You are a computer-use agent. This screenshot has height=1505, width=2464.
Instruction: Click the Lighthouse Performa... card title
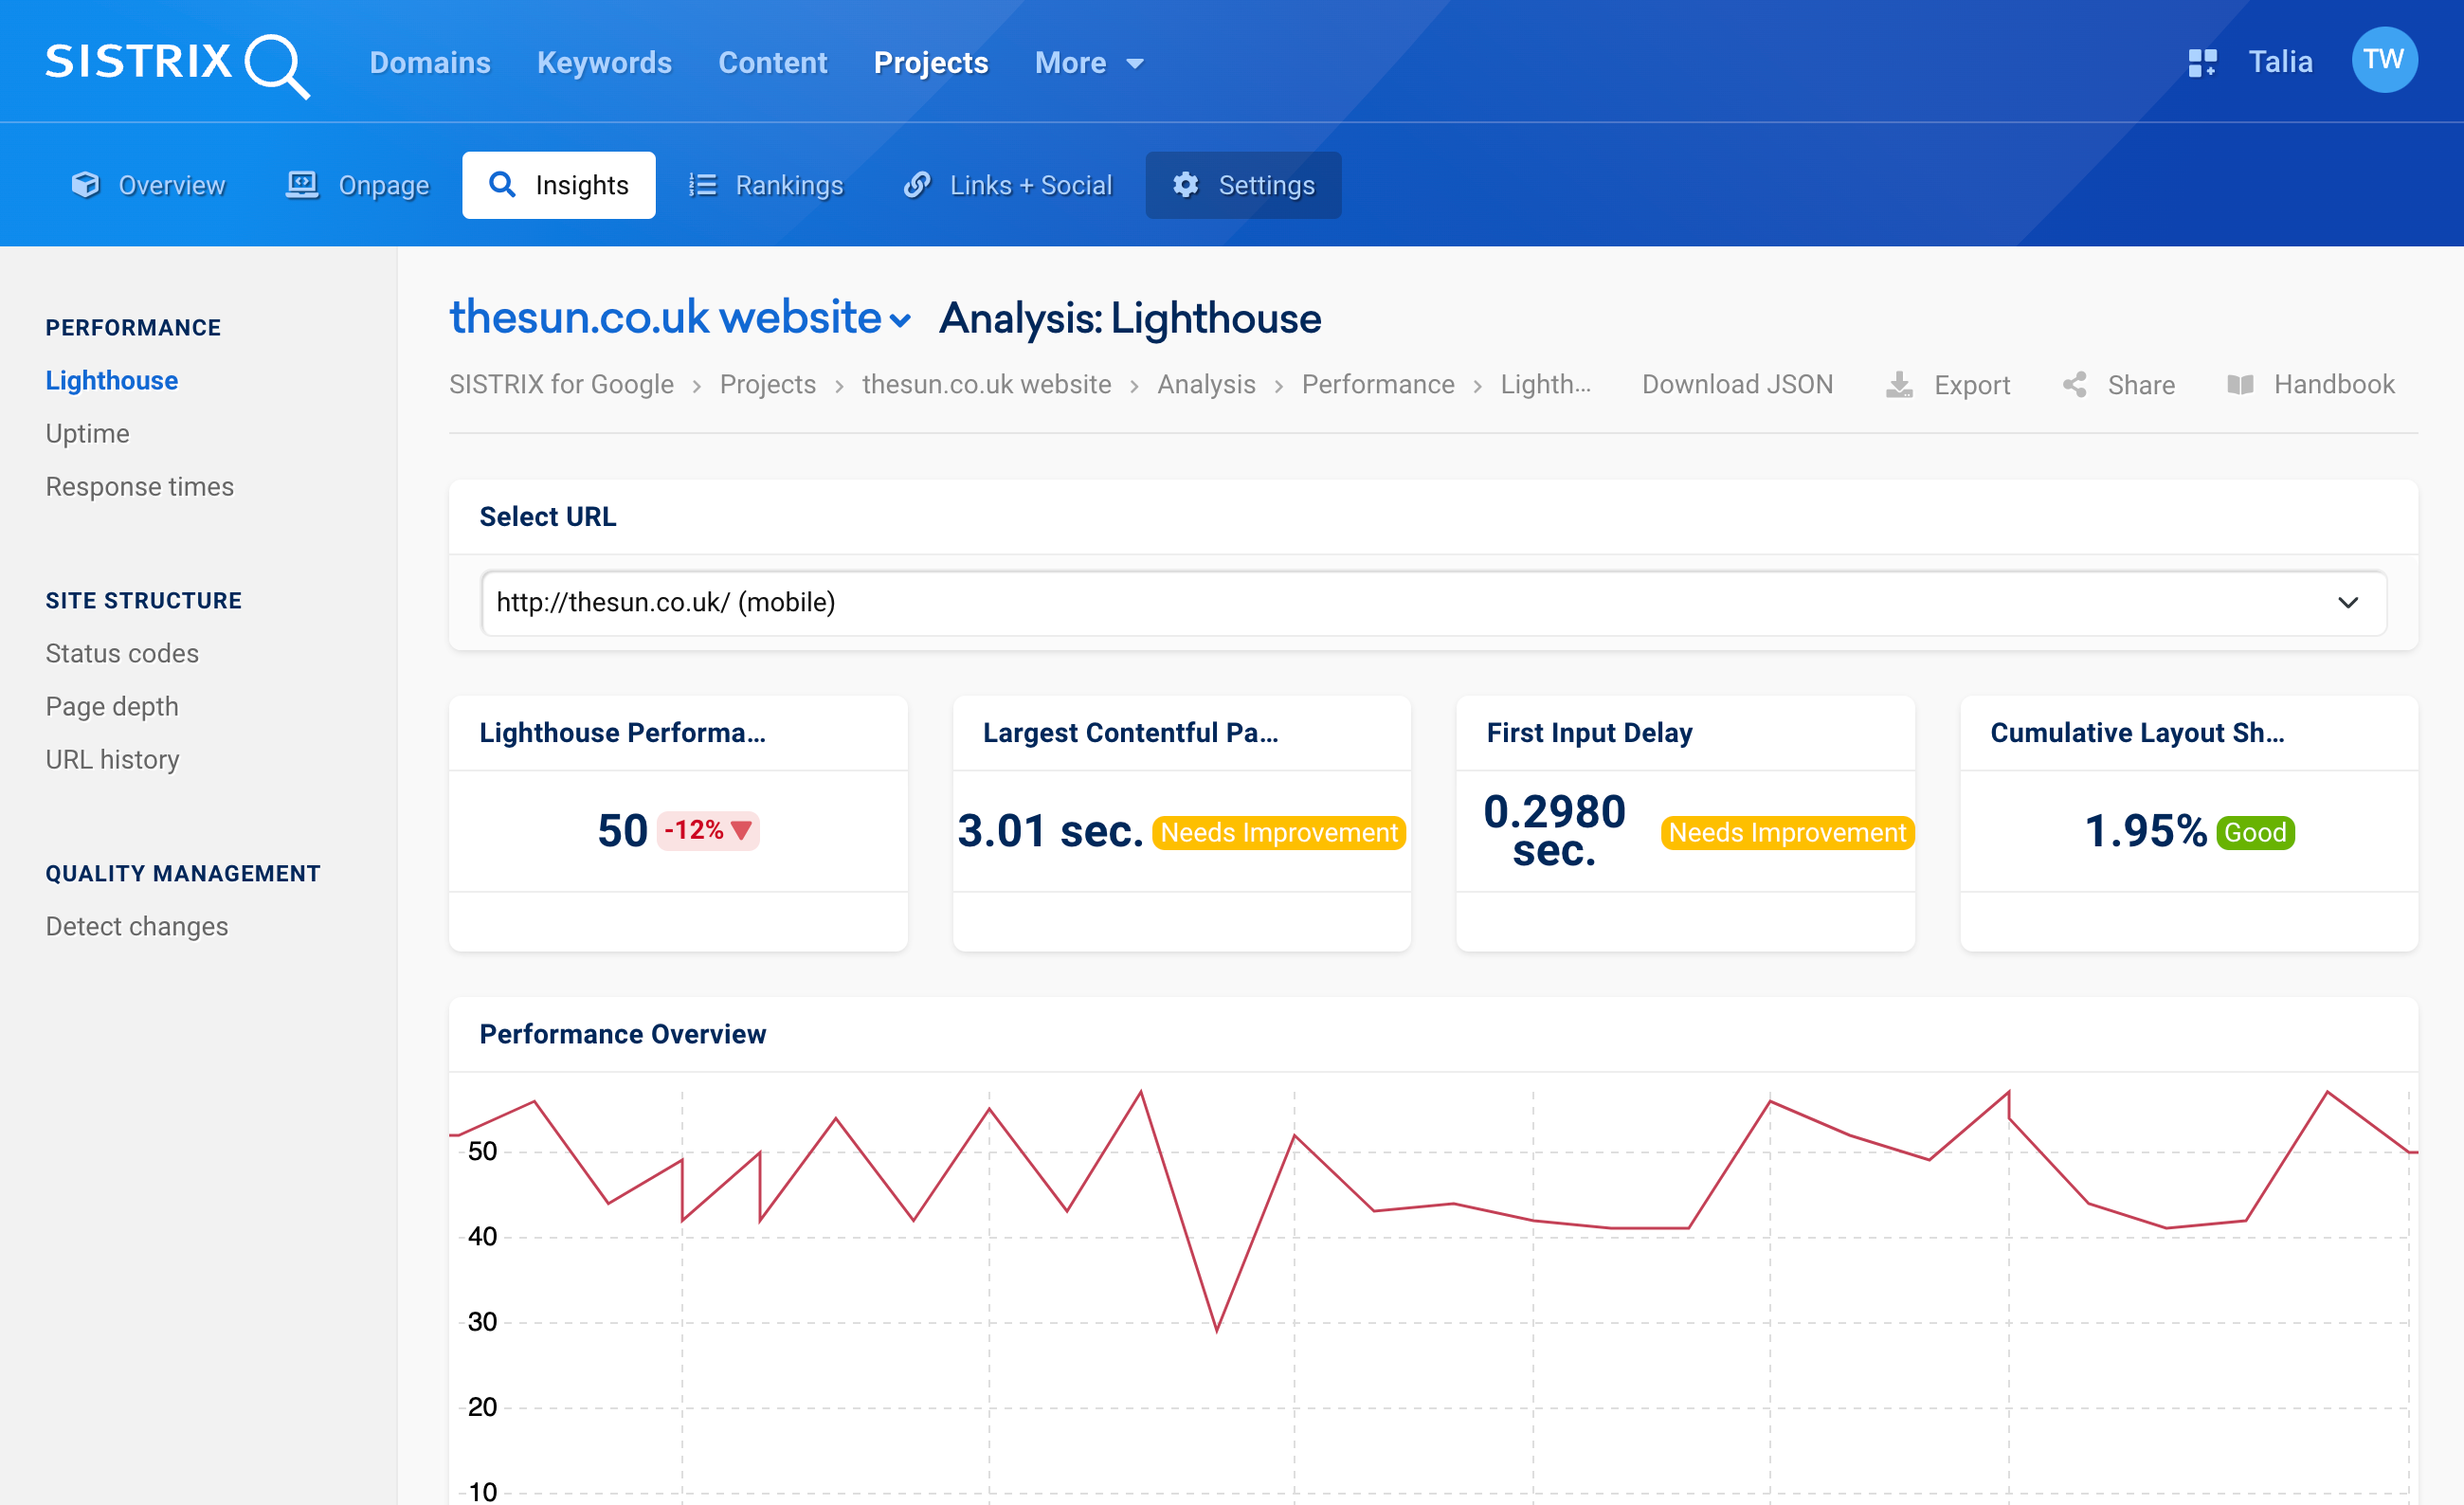[x=622, y=733]
